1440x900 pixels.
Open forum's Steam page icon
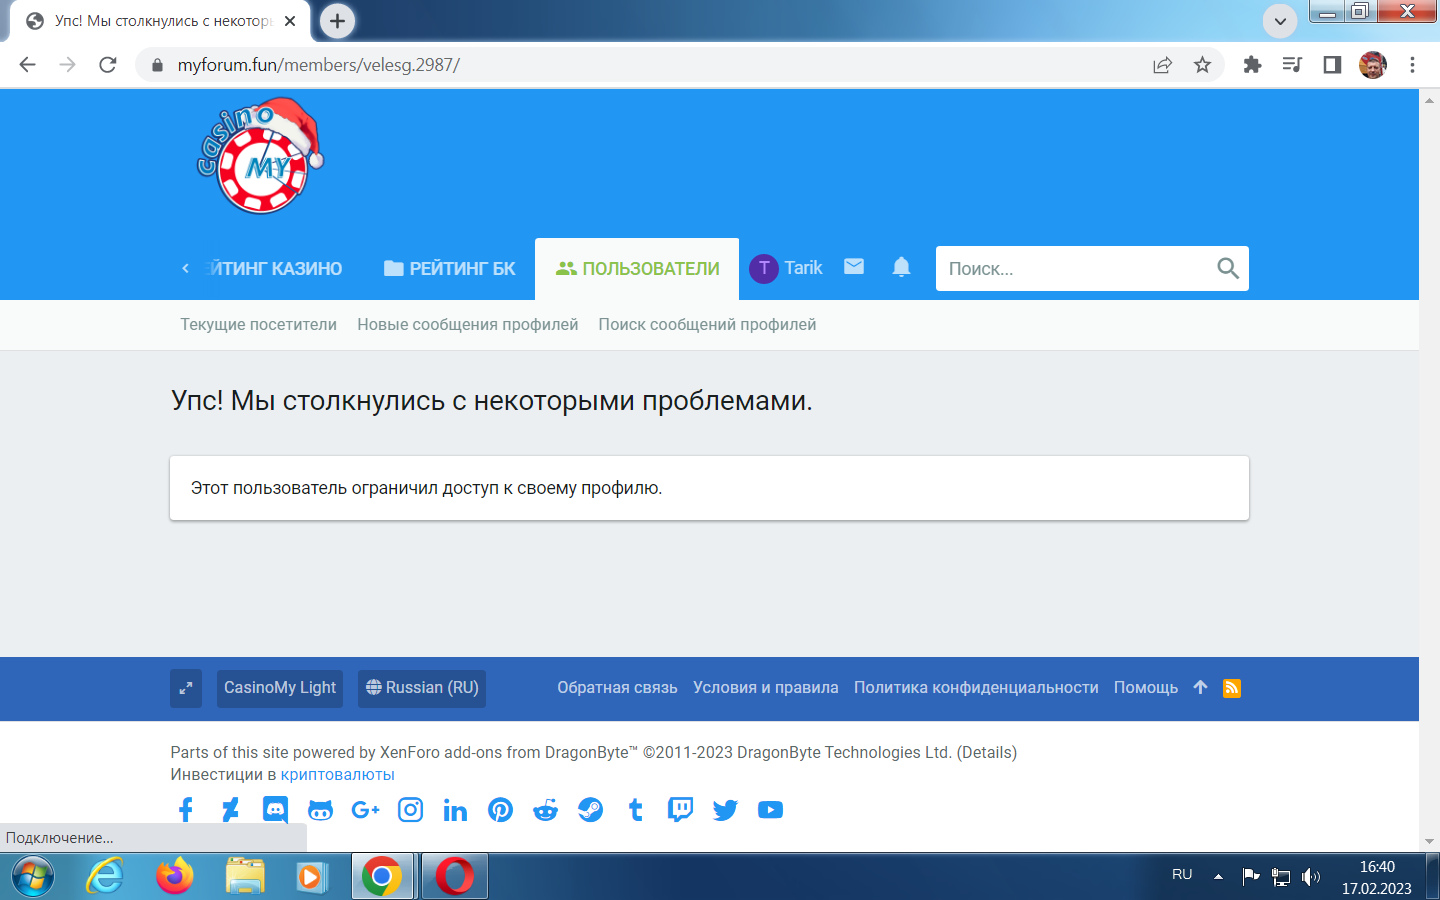click(590, 810)
